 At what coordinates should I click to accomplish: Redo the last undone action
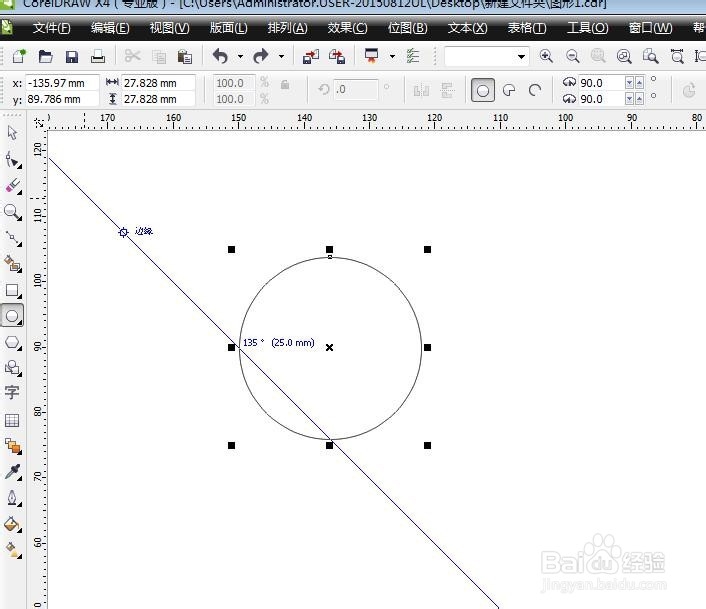261,56
